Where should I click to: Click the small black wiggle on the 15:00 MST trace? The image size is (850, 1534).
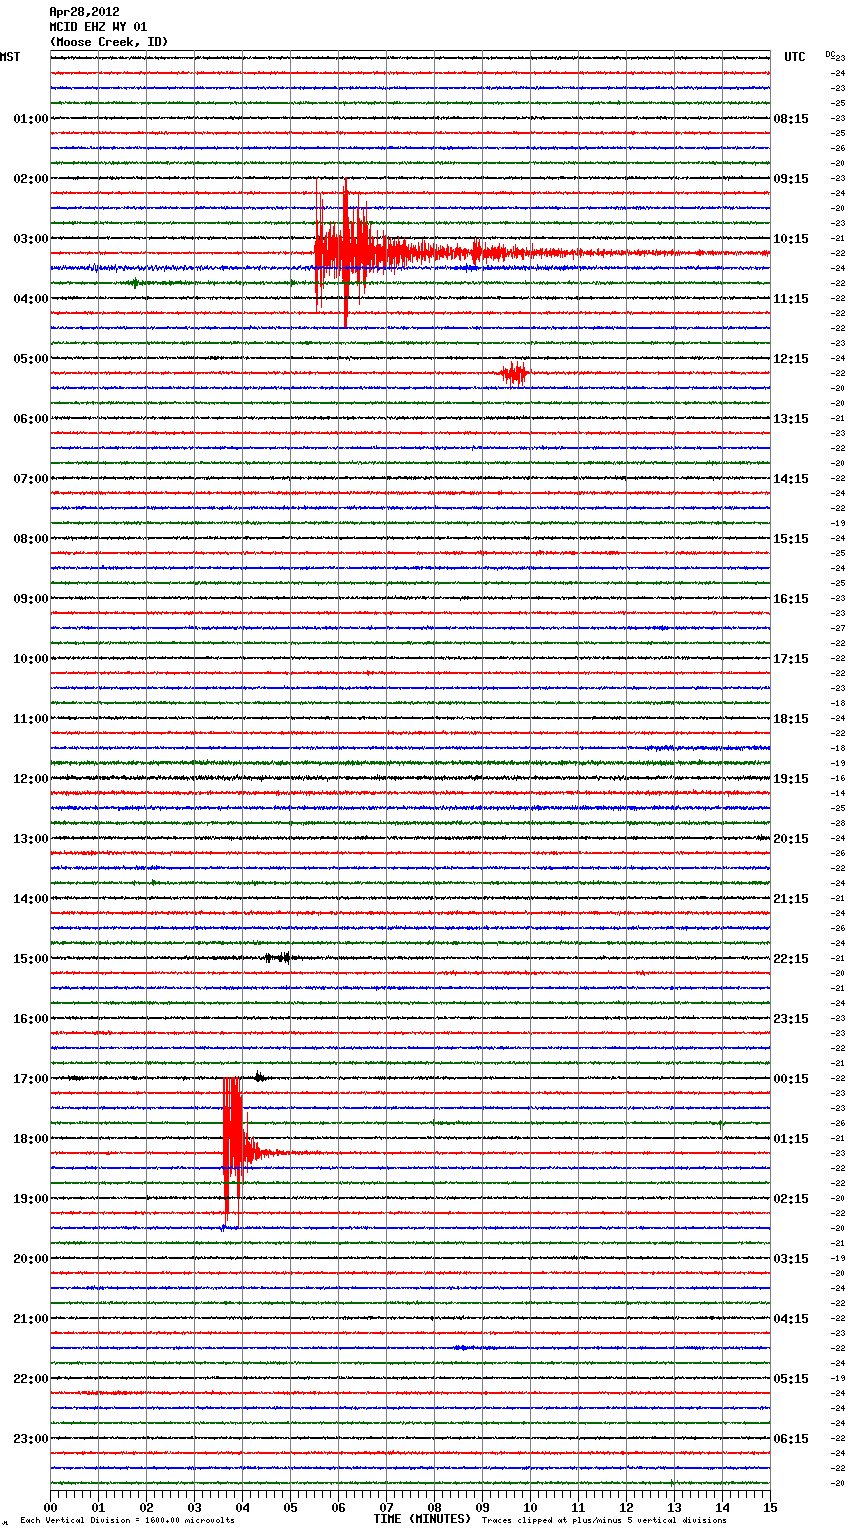(x=279, y=958)
